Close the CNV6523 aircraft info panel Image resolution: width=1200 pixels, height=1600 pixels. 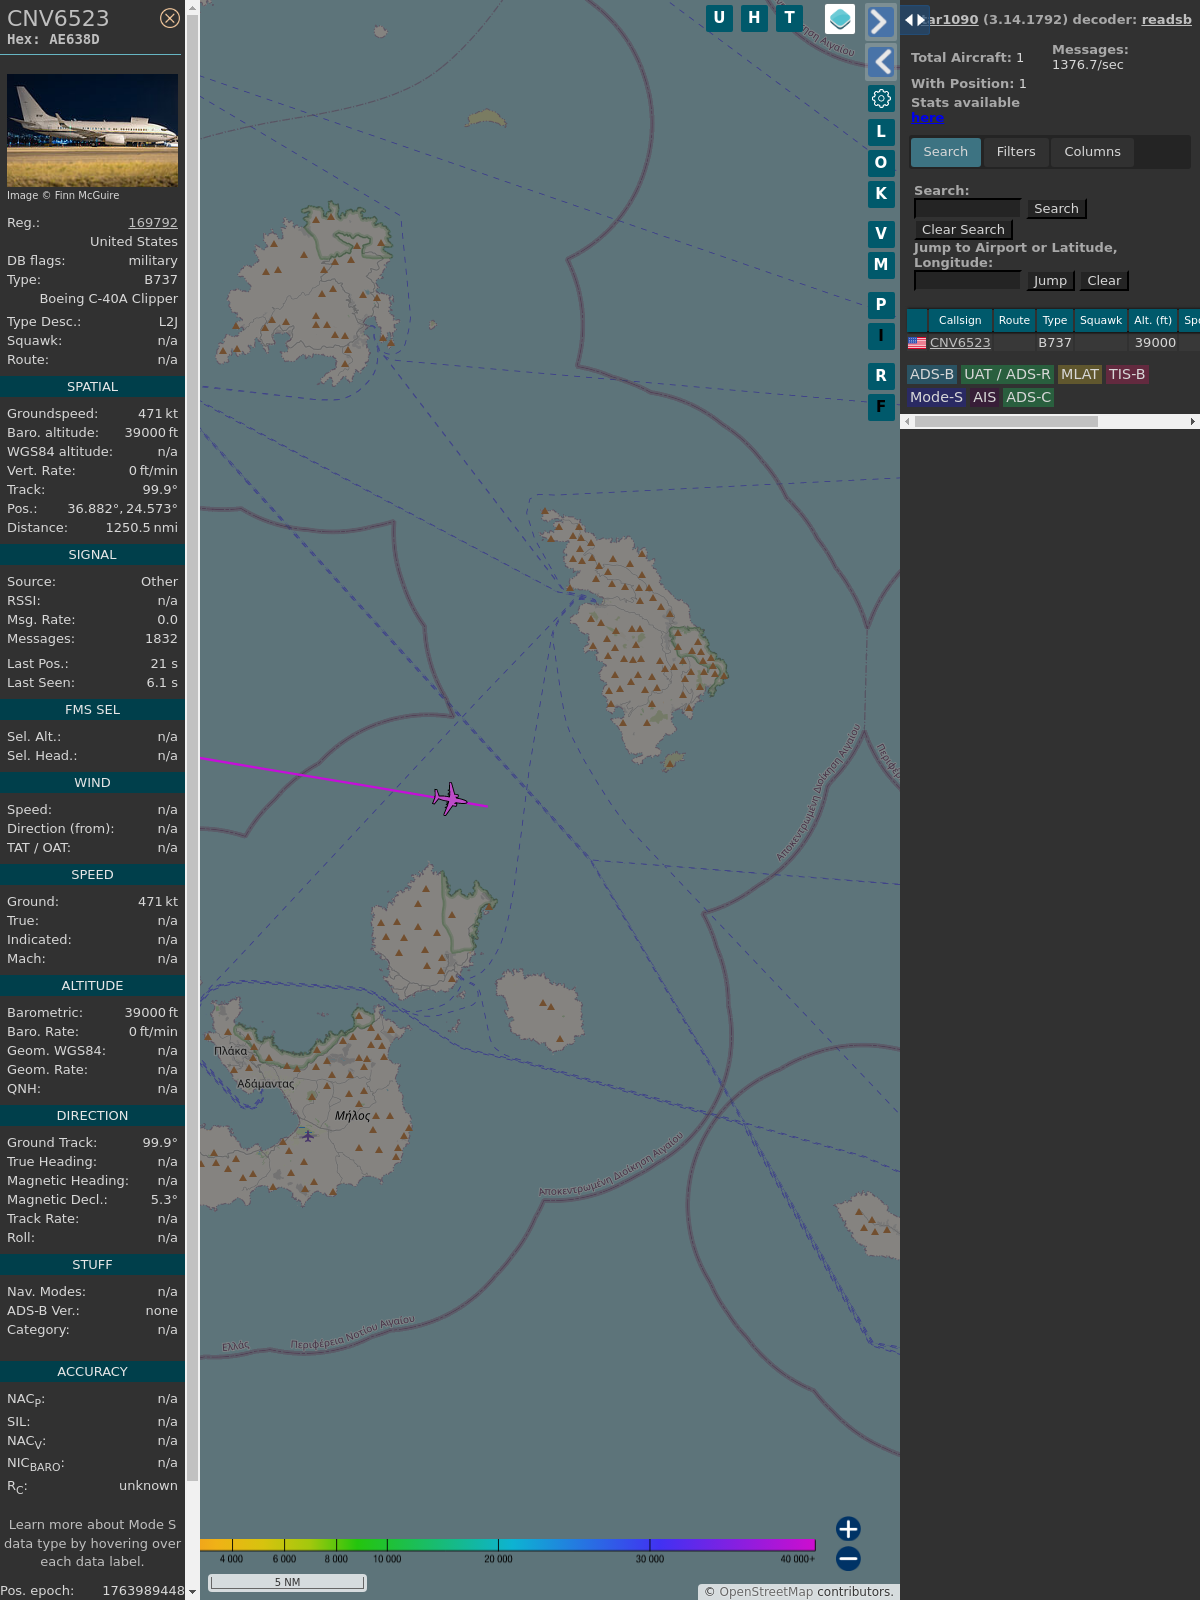(170, 18)
